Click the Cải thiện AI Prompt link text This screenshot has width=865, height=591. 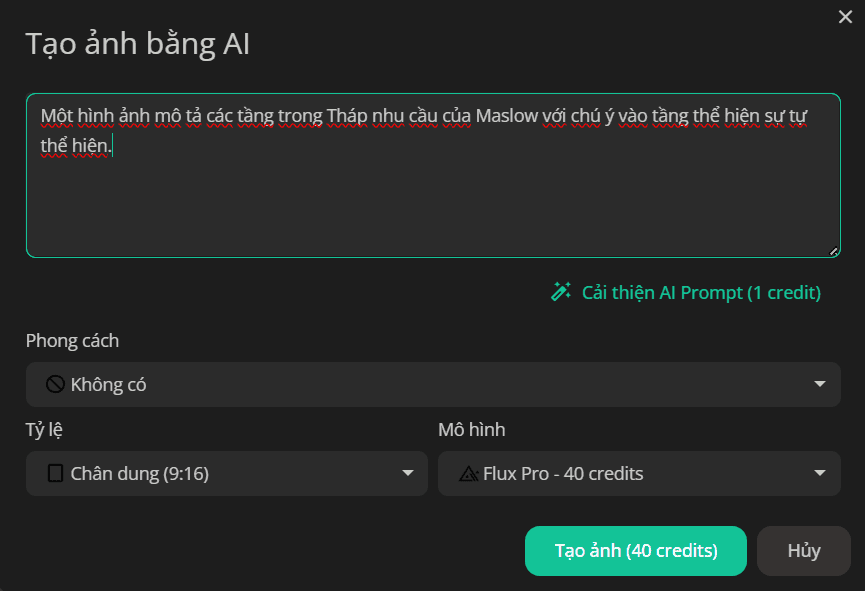(701, 292)
